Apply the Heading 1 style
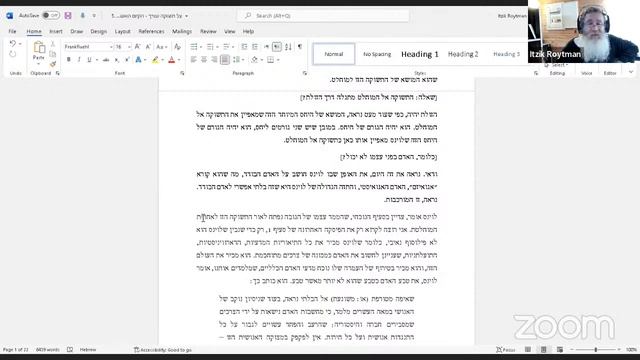This screenshot has height=360, width=640. pos(420,54)
